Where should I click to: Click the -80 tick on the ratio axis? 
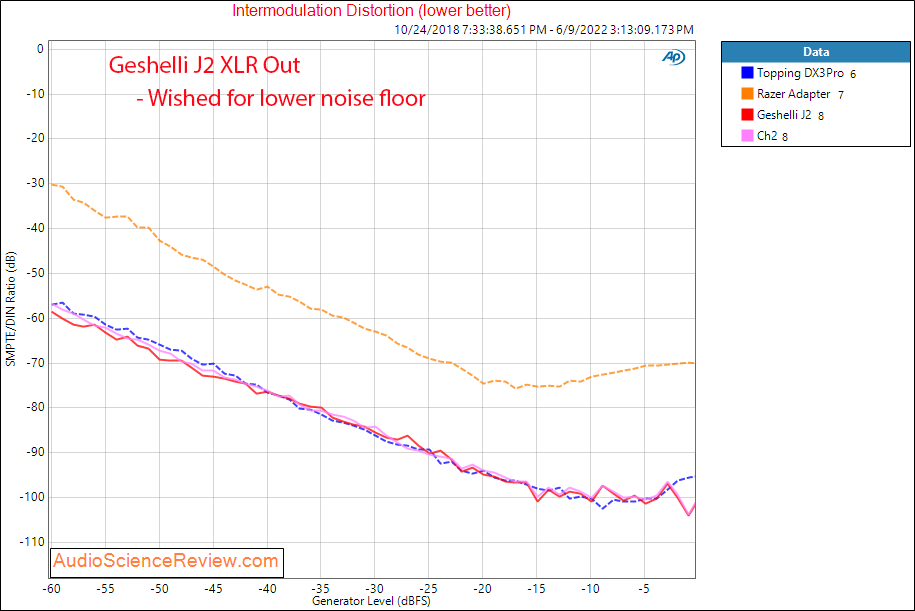(36, 407)
